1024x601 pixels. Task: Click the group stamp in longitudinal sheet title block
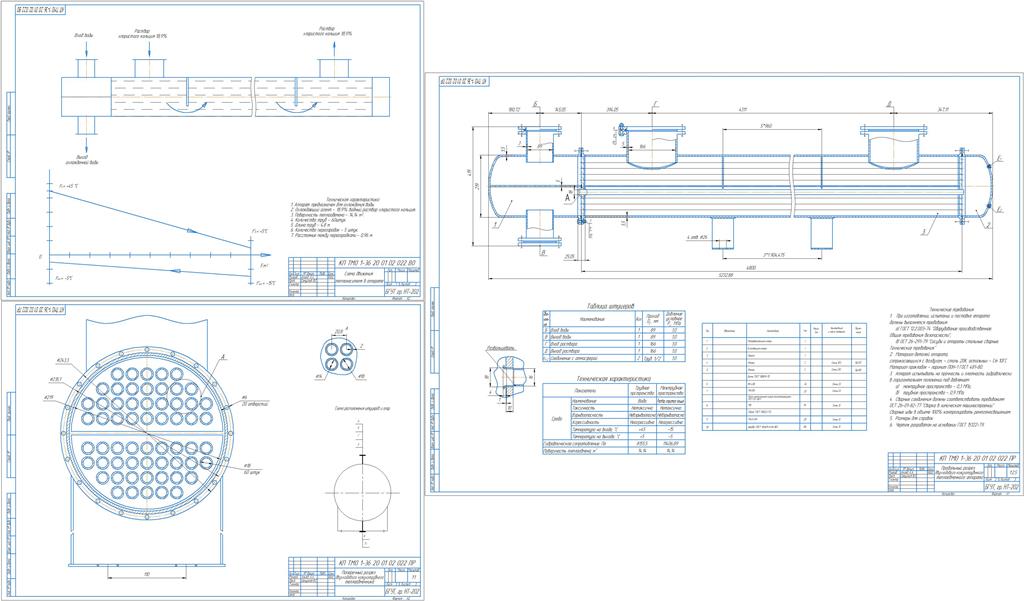point(1002,487)
